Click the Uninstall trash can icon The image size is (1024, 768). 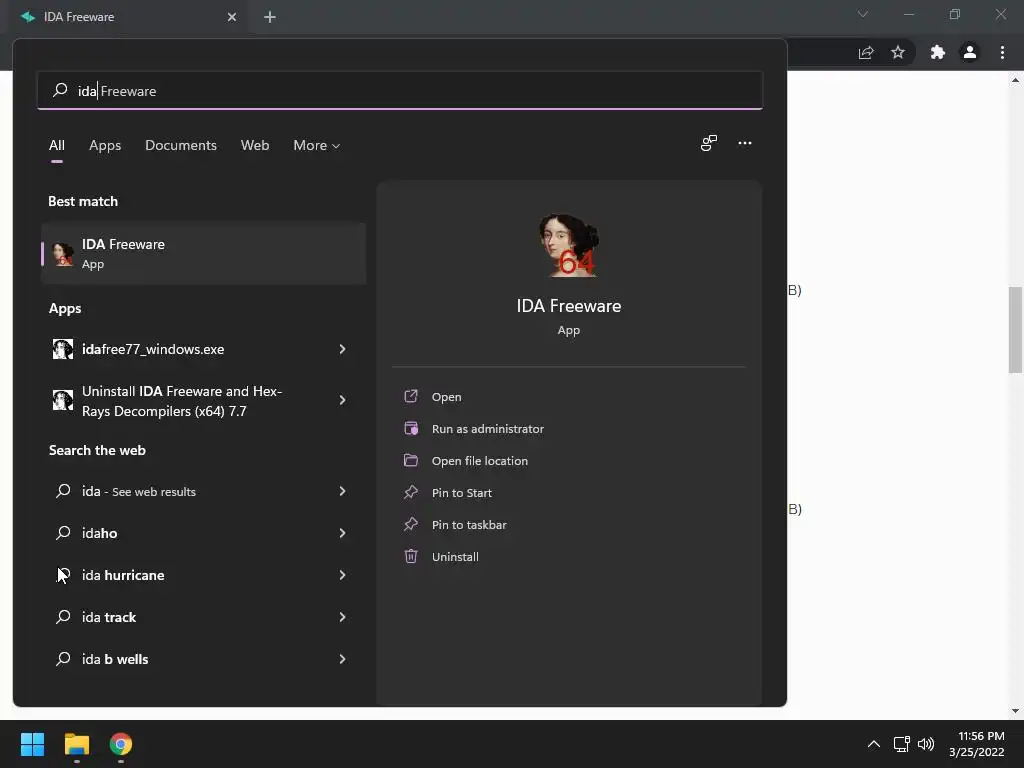(411, 556)
